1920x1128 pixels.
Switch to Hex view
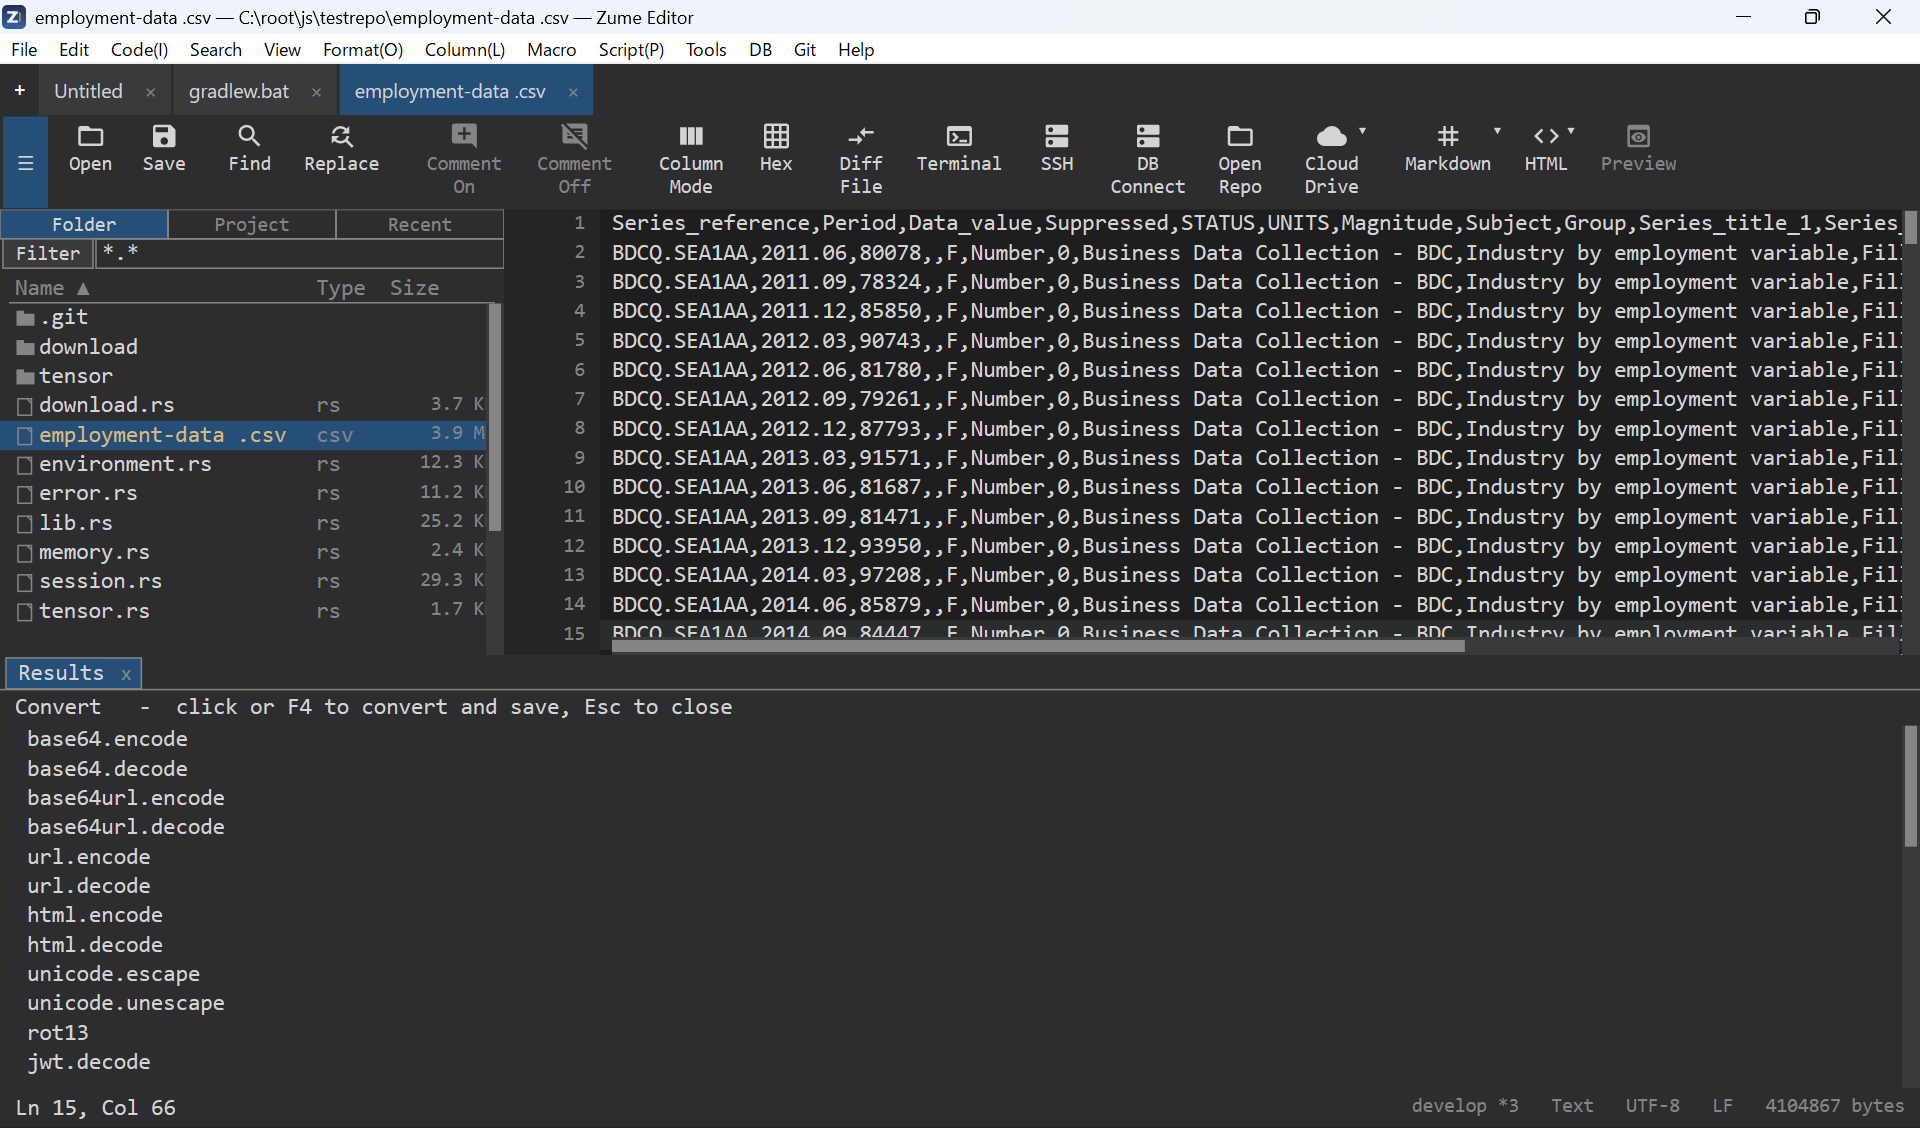776,149
